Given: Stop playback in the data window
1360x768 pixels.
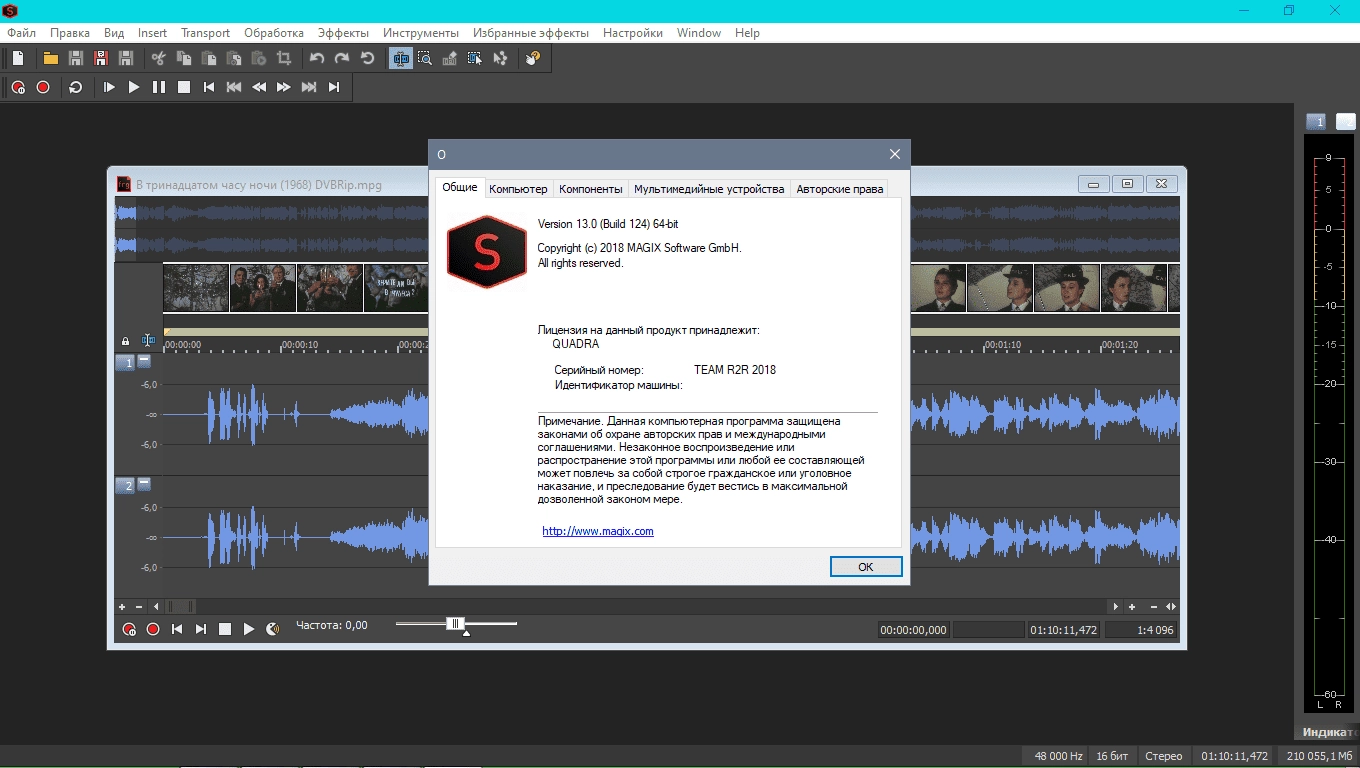Looking at the screenshot, I should click(x=225, y=629).
